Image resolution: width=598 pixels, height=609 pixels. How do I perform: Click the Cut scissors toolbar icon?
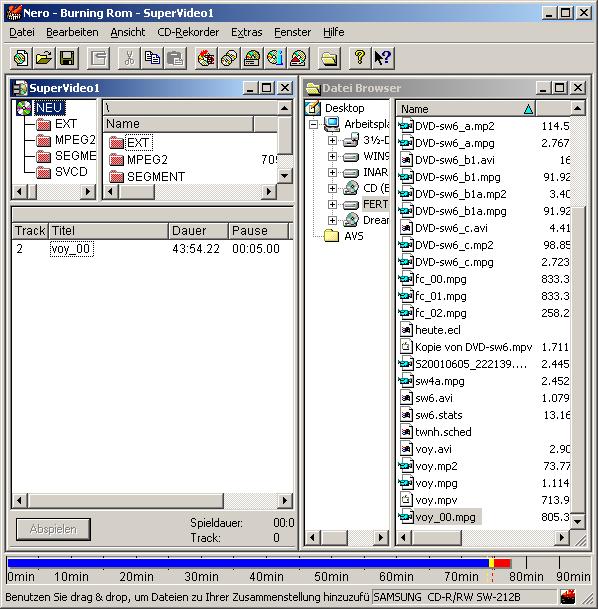click(x=129, y=59)
